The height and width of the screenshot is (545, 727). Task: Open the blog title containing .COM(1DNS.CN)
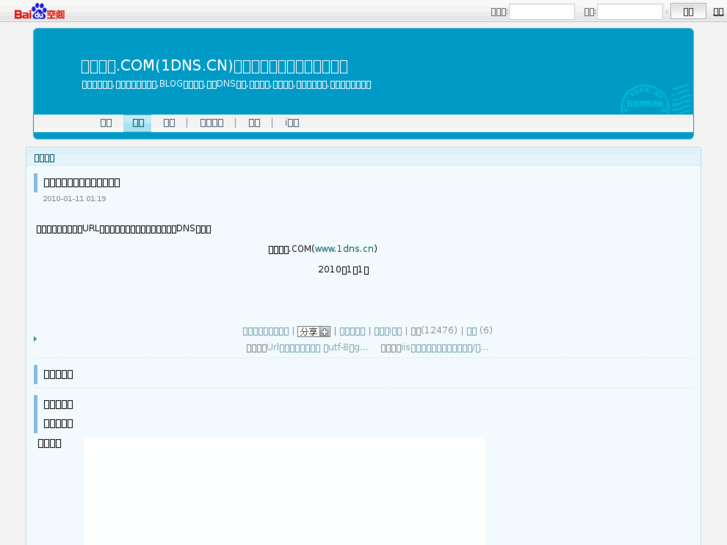pos(214,66)
